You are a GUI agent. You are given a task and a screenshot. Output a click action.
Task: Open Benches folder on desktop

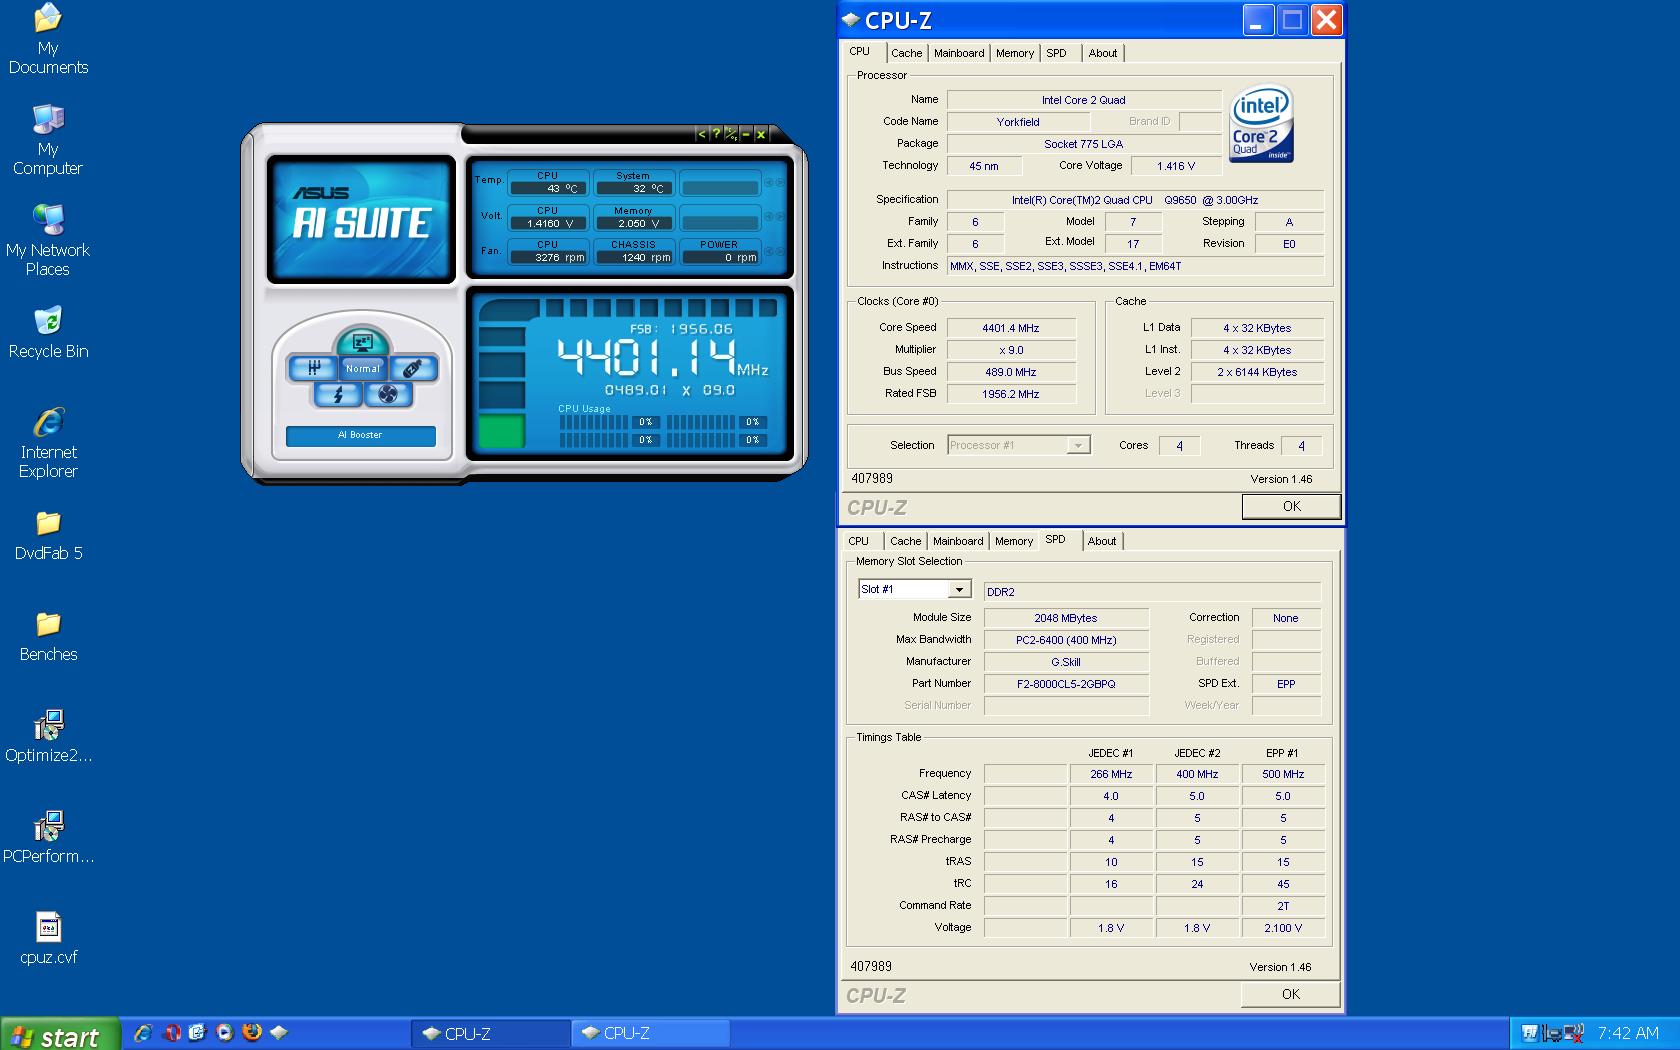(48, 636)
